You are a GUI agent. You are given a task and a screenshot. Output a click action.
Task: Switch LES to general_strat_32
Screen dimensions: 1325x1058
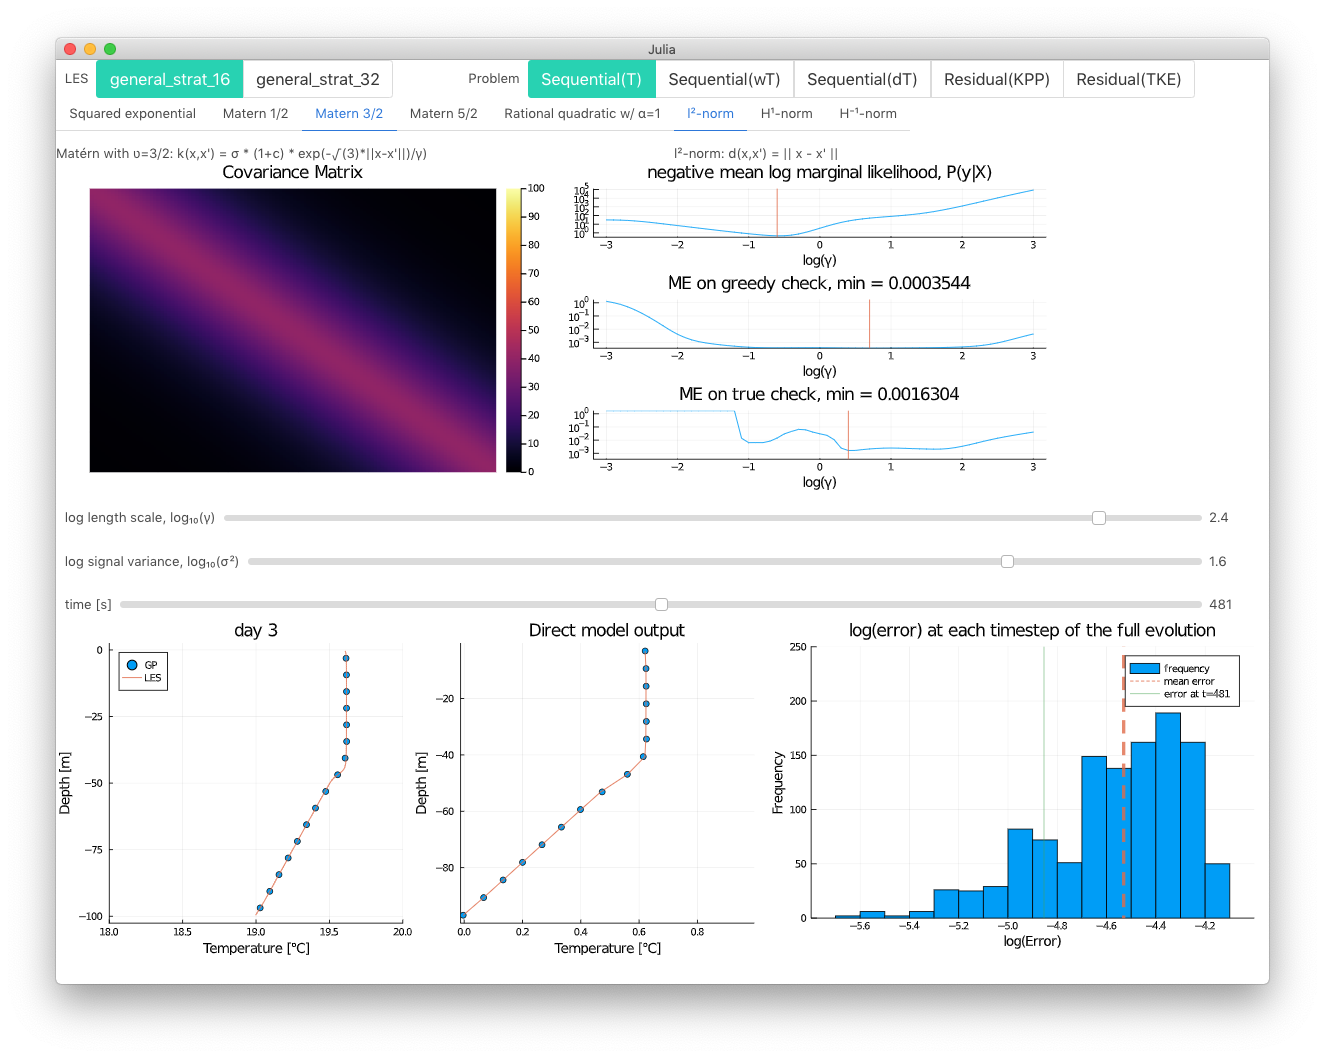pos(318,79)
